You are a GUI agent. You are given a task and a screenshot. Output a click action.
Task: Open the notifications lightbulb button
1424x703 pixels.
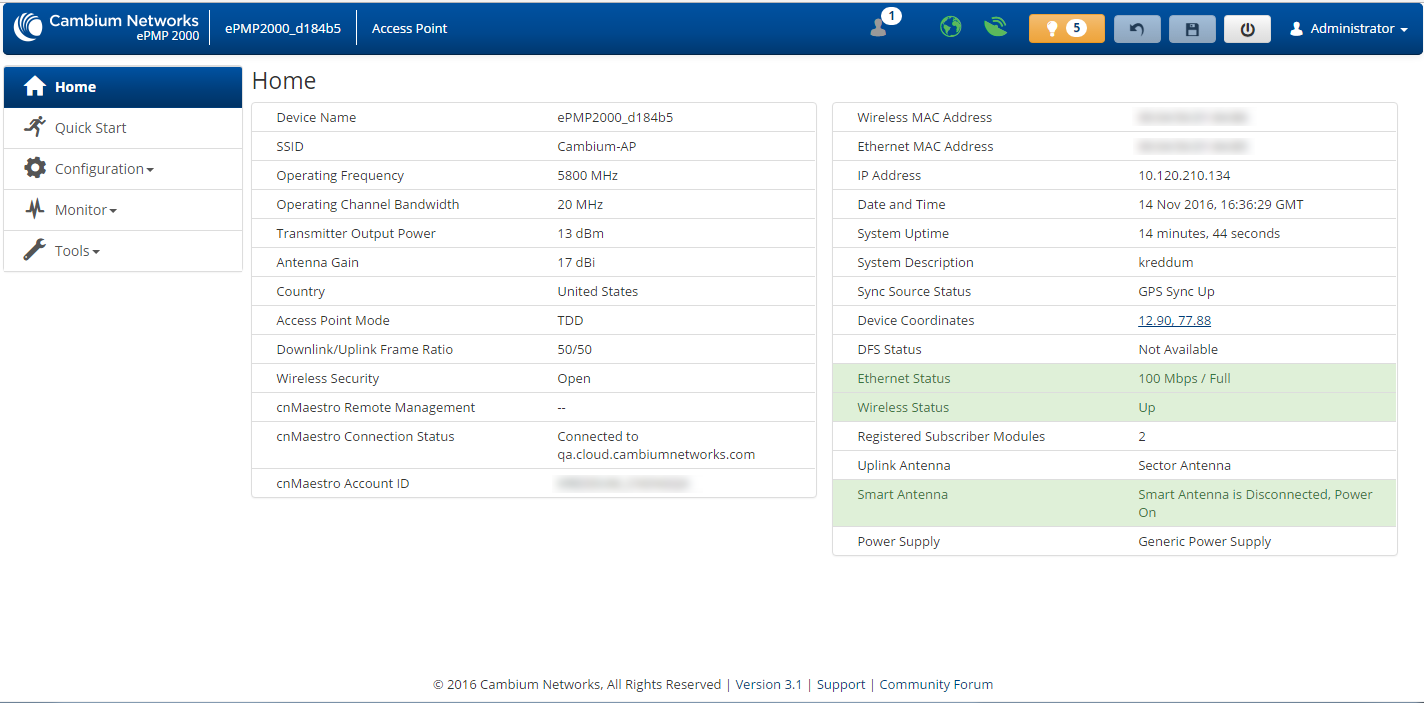tap(1066, 28)
